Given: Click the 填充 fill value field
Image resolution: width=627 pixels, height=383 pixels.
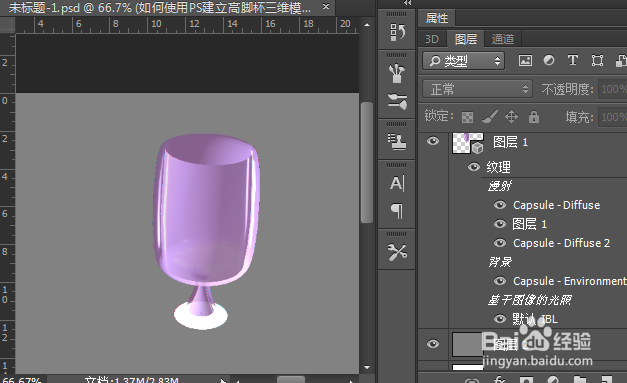Looking at the screenshot, I should coord(613,117).
